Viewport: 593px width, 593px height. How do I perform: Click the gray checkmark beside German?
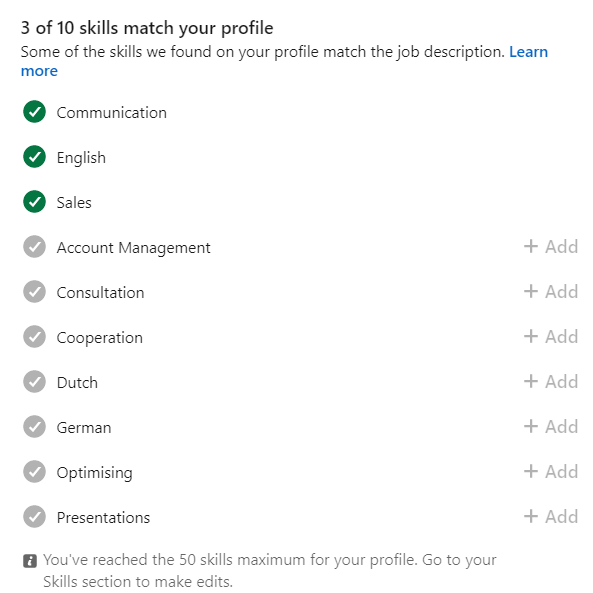pyautogui.click(x=34, y=427)
